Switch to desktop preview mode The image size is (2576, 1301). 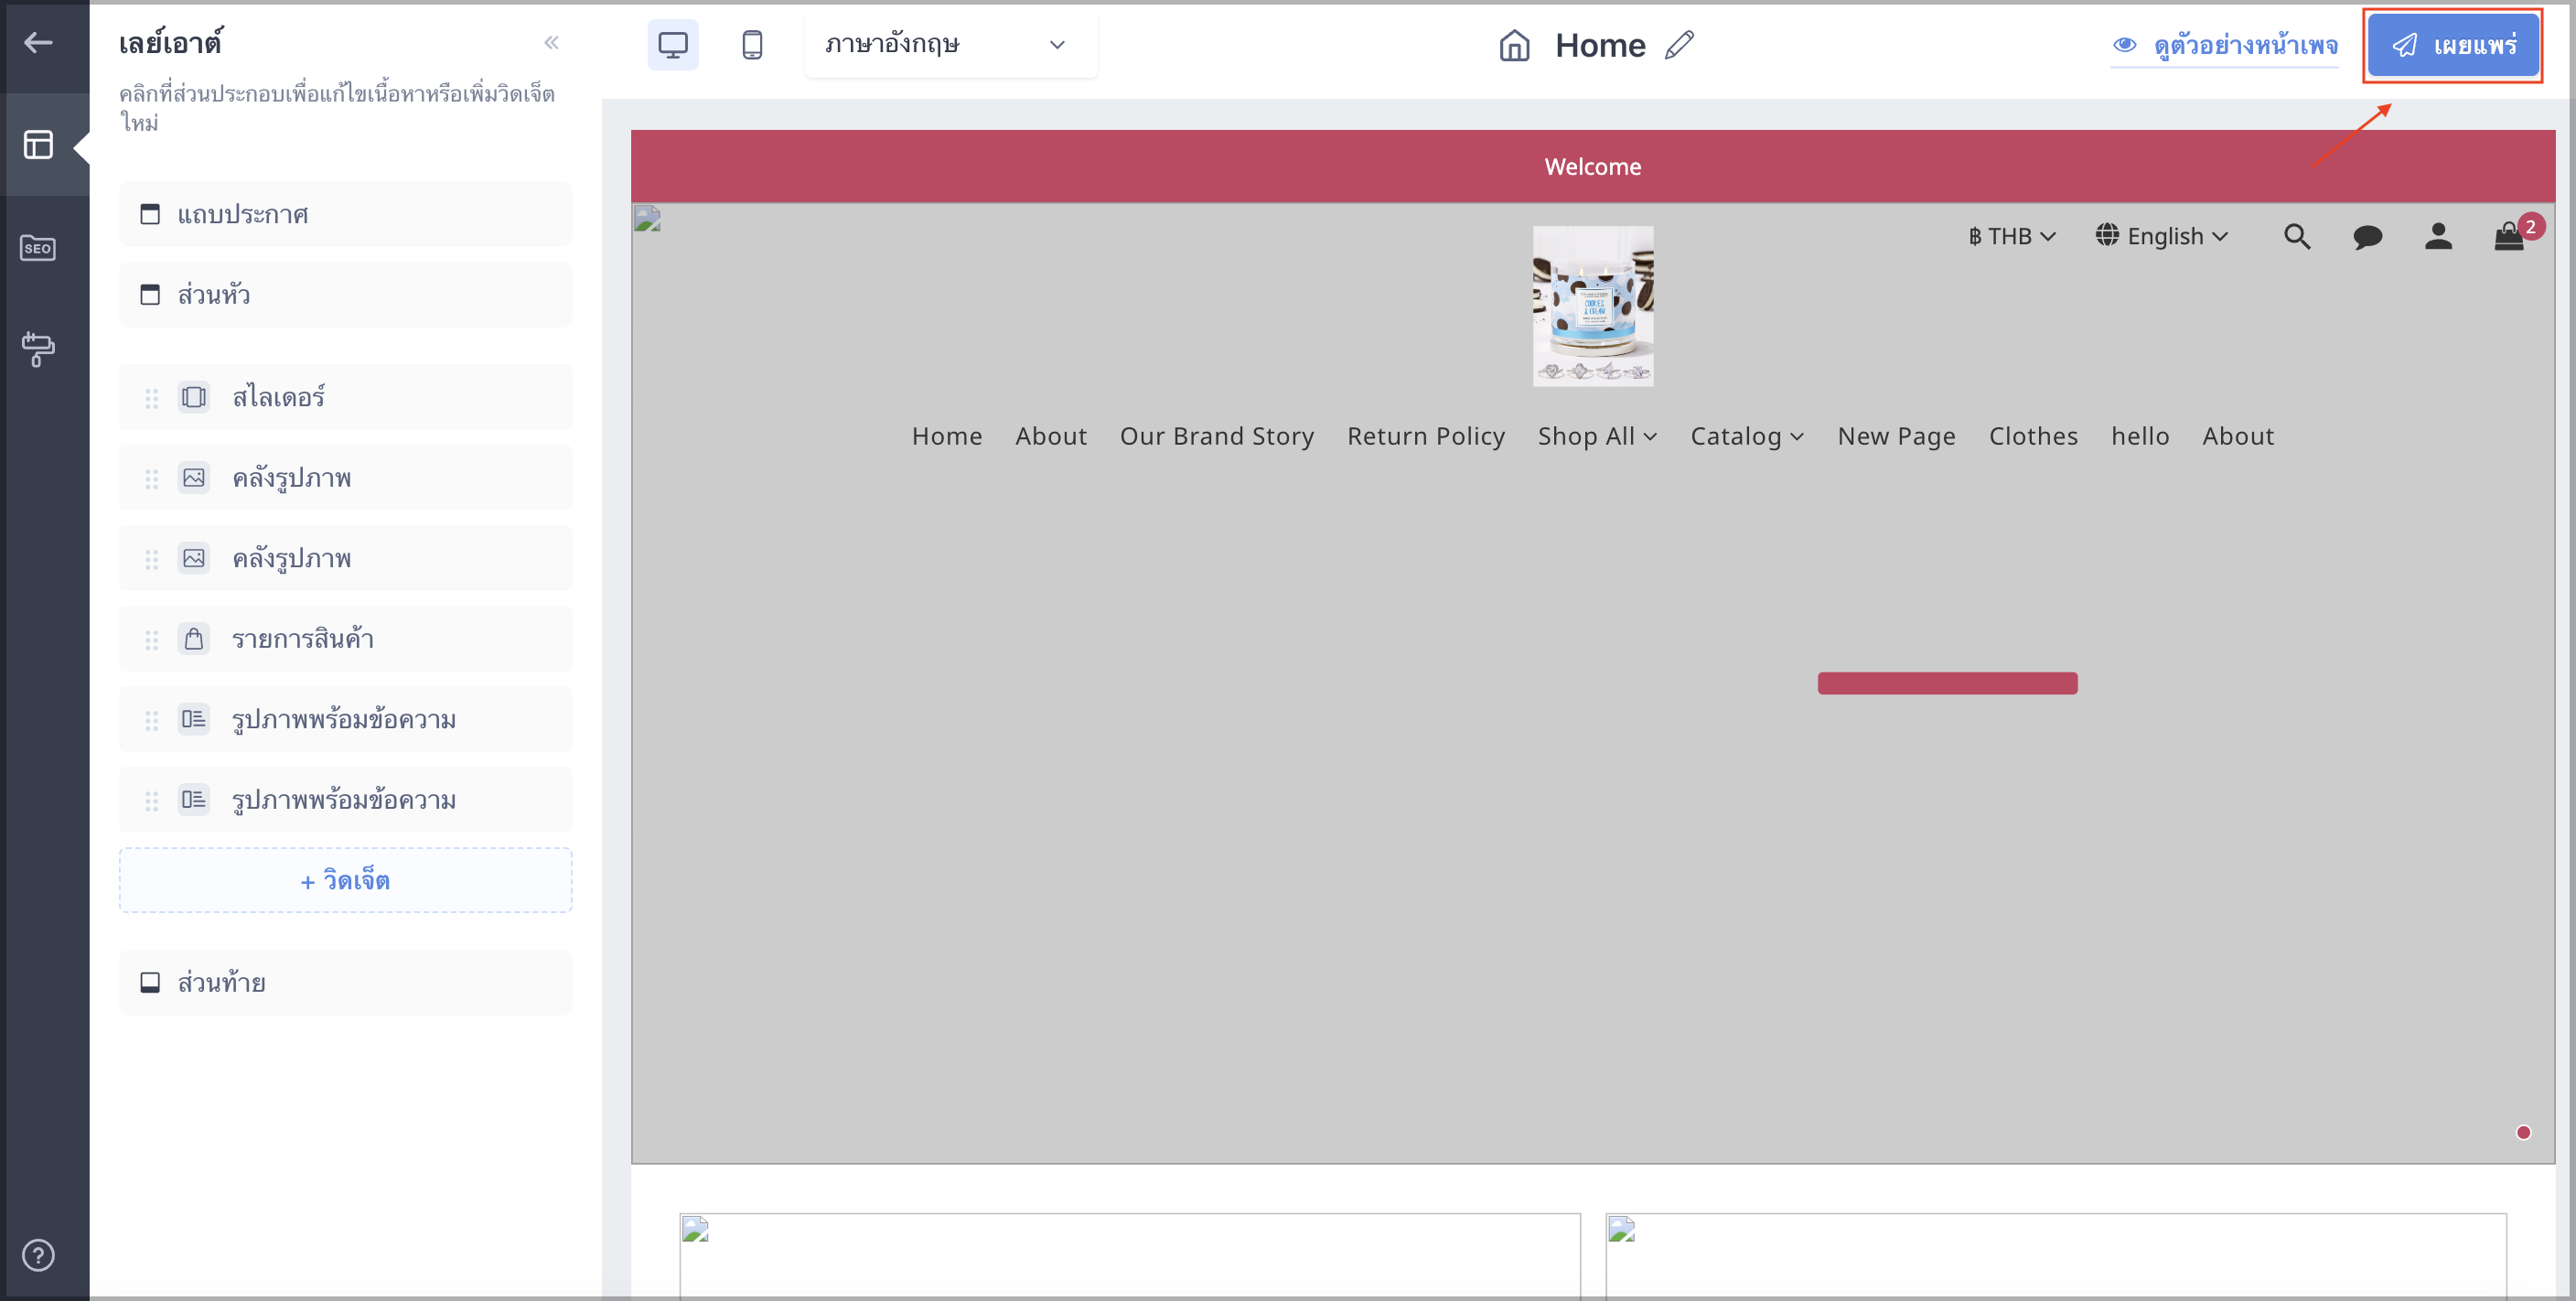(673, 45)
